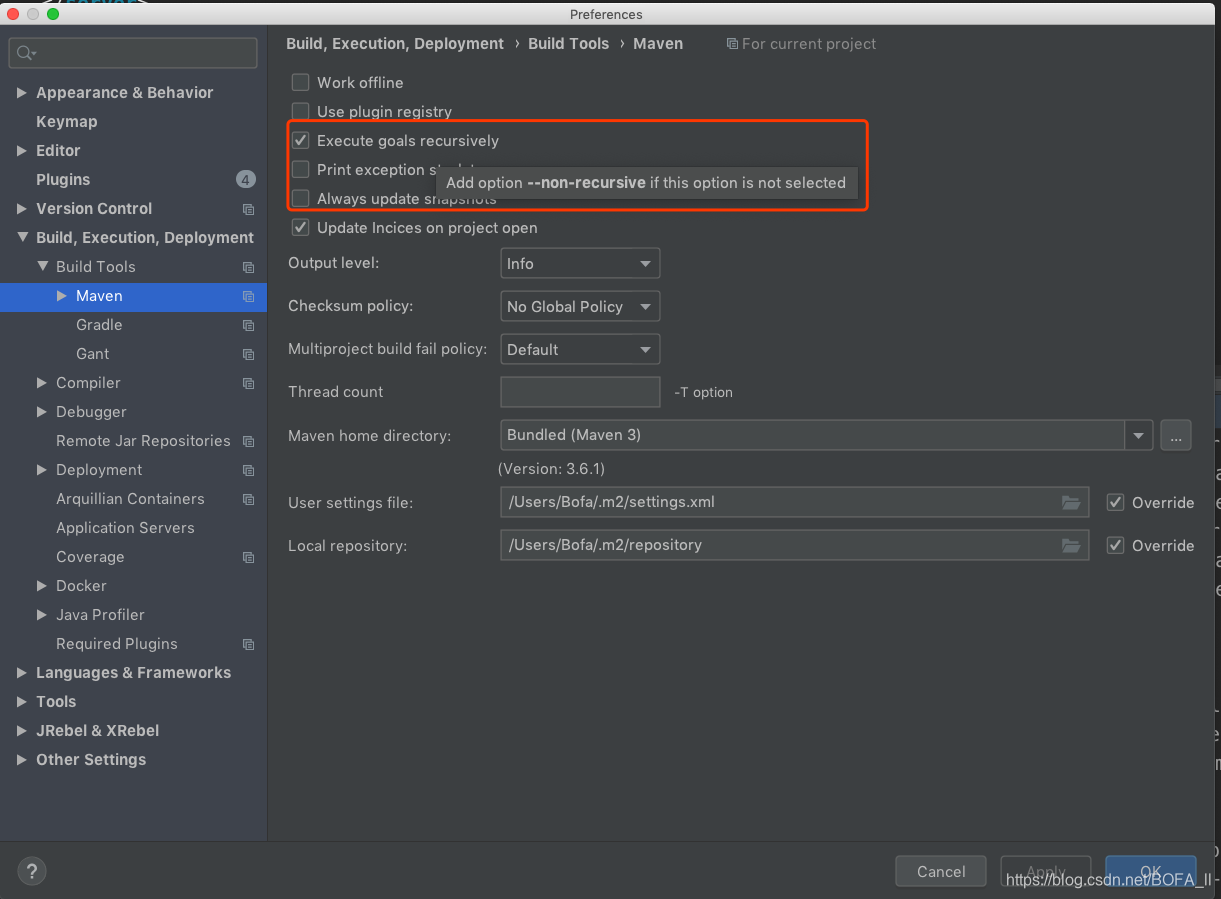The width and height of the screenshot is (1221, 899).
Task: Toggle Override for User settings file
Action: 1116,502
